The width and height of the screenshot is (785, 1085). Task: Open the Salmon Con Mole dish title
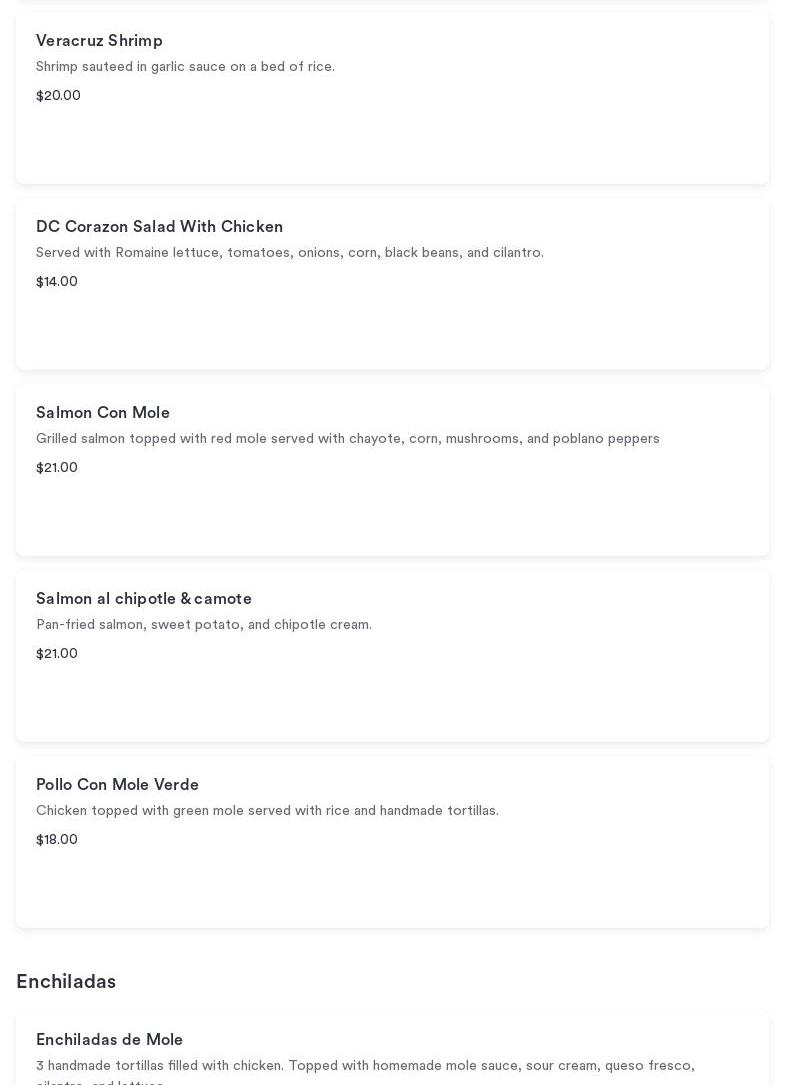[x=103, y=413]
